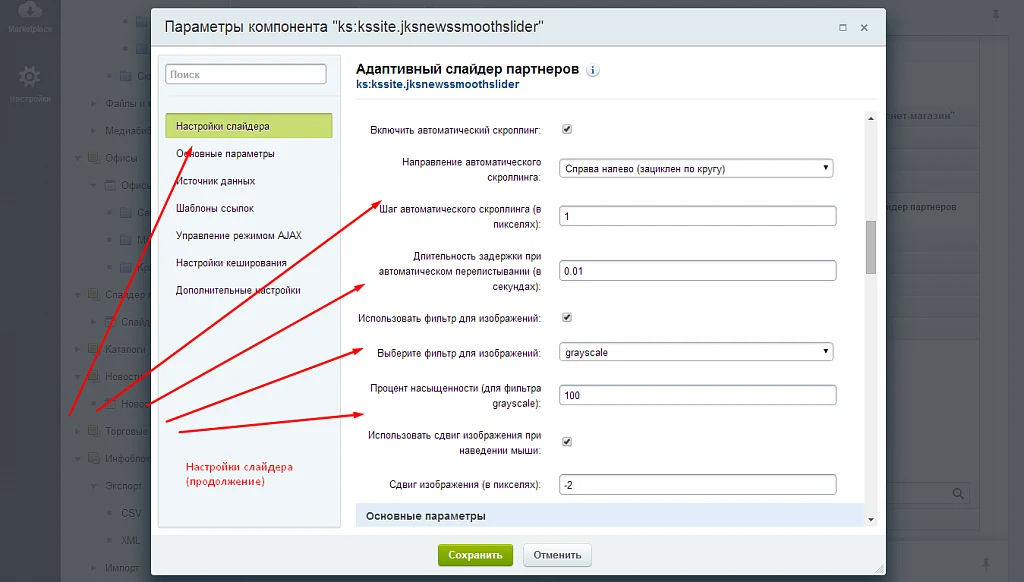This screenshot has height=582, width=1024.
Task: Close the component parameters dialog
Action: click(864, 27)
